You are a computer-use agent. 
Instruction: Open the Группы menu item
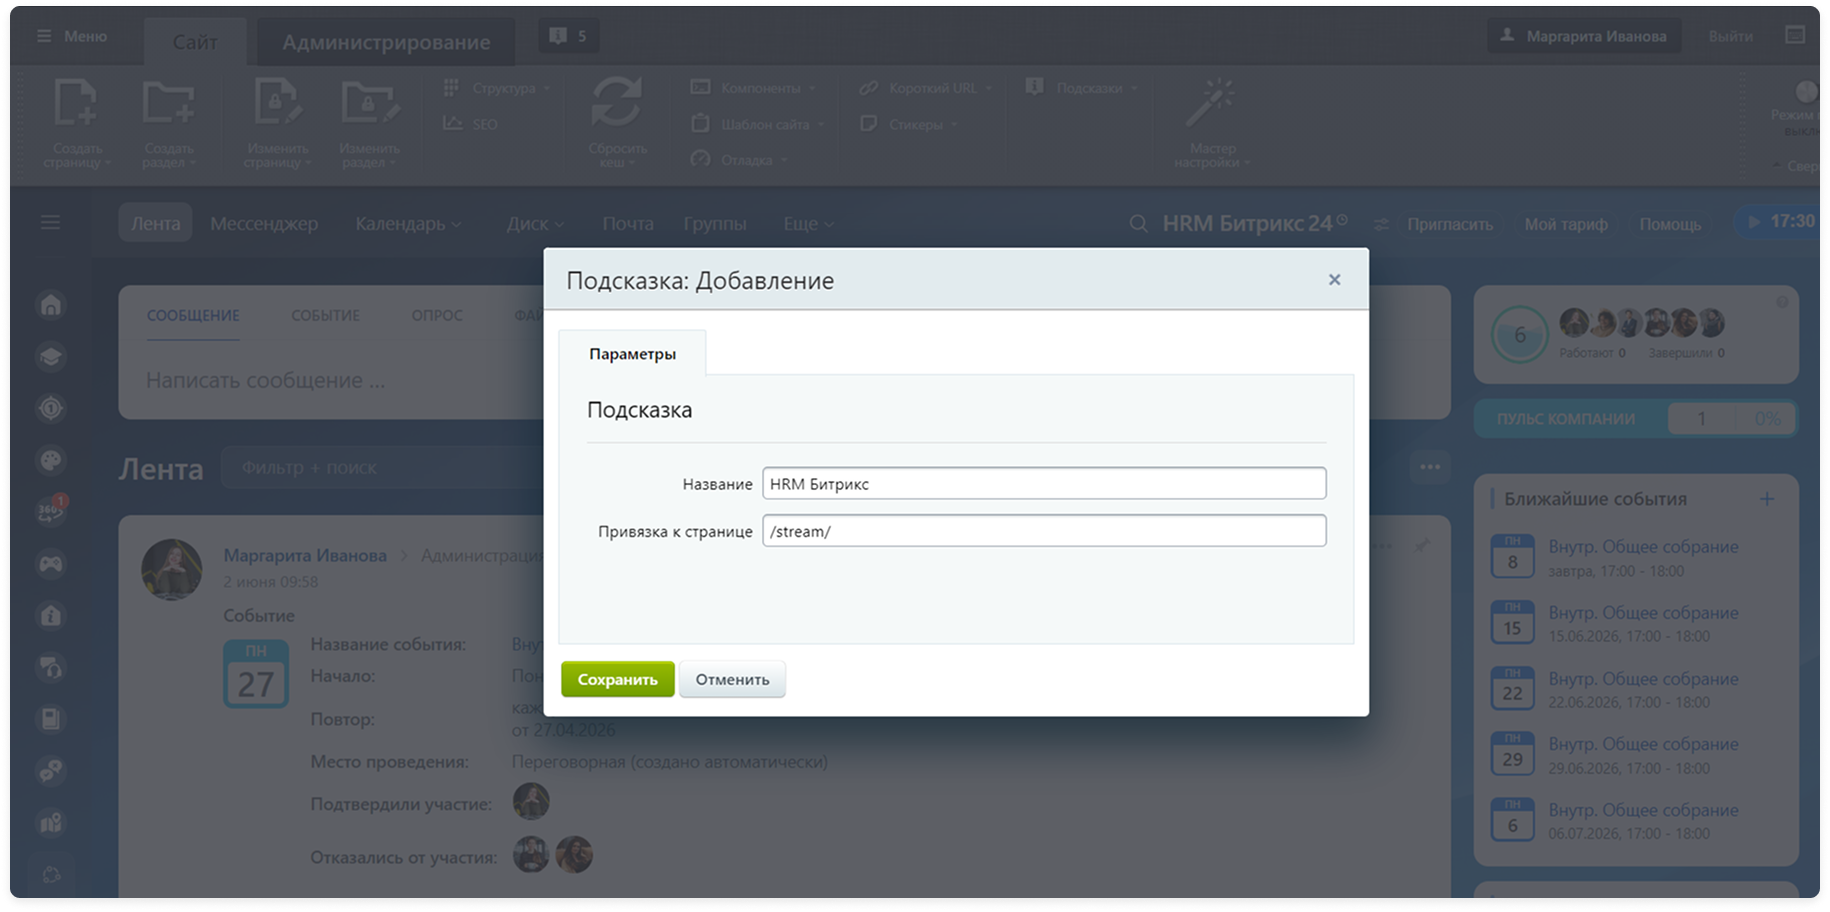coord(715,224)
